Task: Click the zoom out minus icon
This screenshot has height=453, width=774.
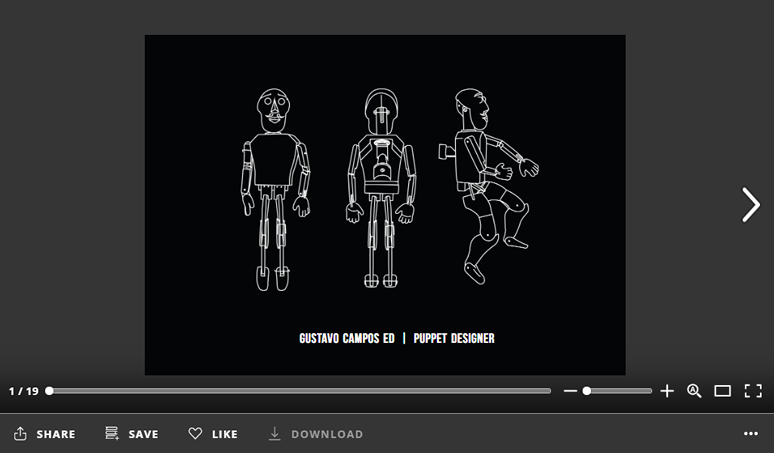Action: click(570, 391)
